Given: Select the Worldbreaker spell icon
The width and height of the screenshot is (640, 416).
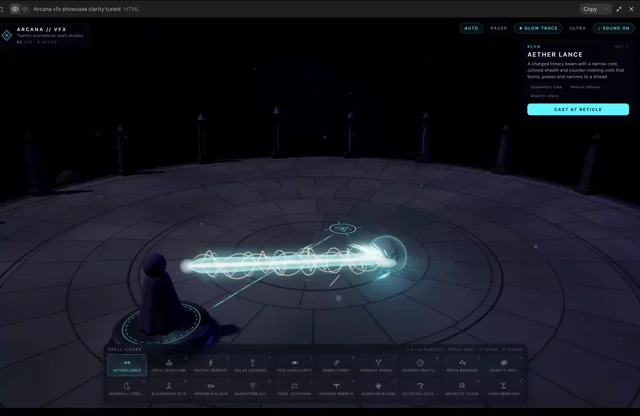Looking at the screenshot, I should [x=504, y=388].
